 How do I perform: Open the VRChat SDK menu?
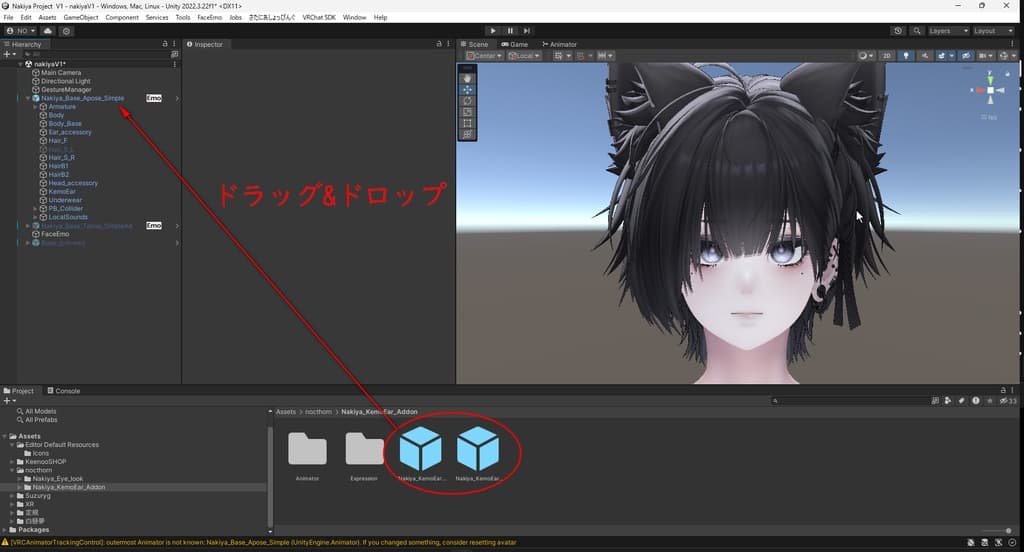[319, 18]
